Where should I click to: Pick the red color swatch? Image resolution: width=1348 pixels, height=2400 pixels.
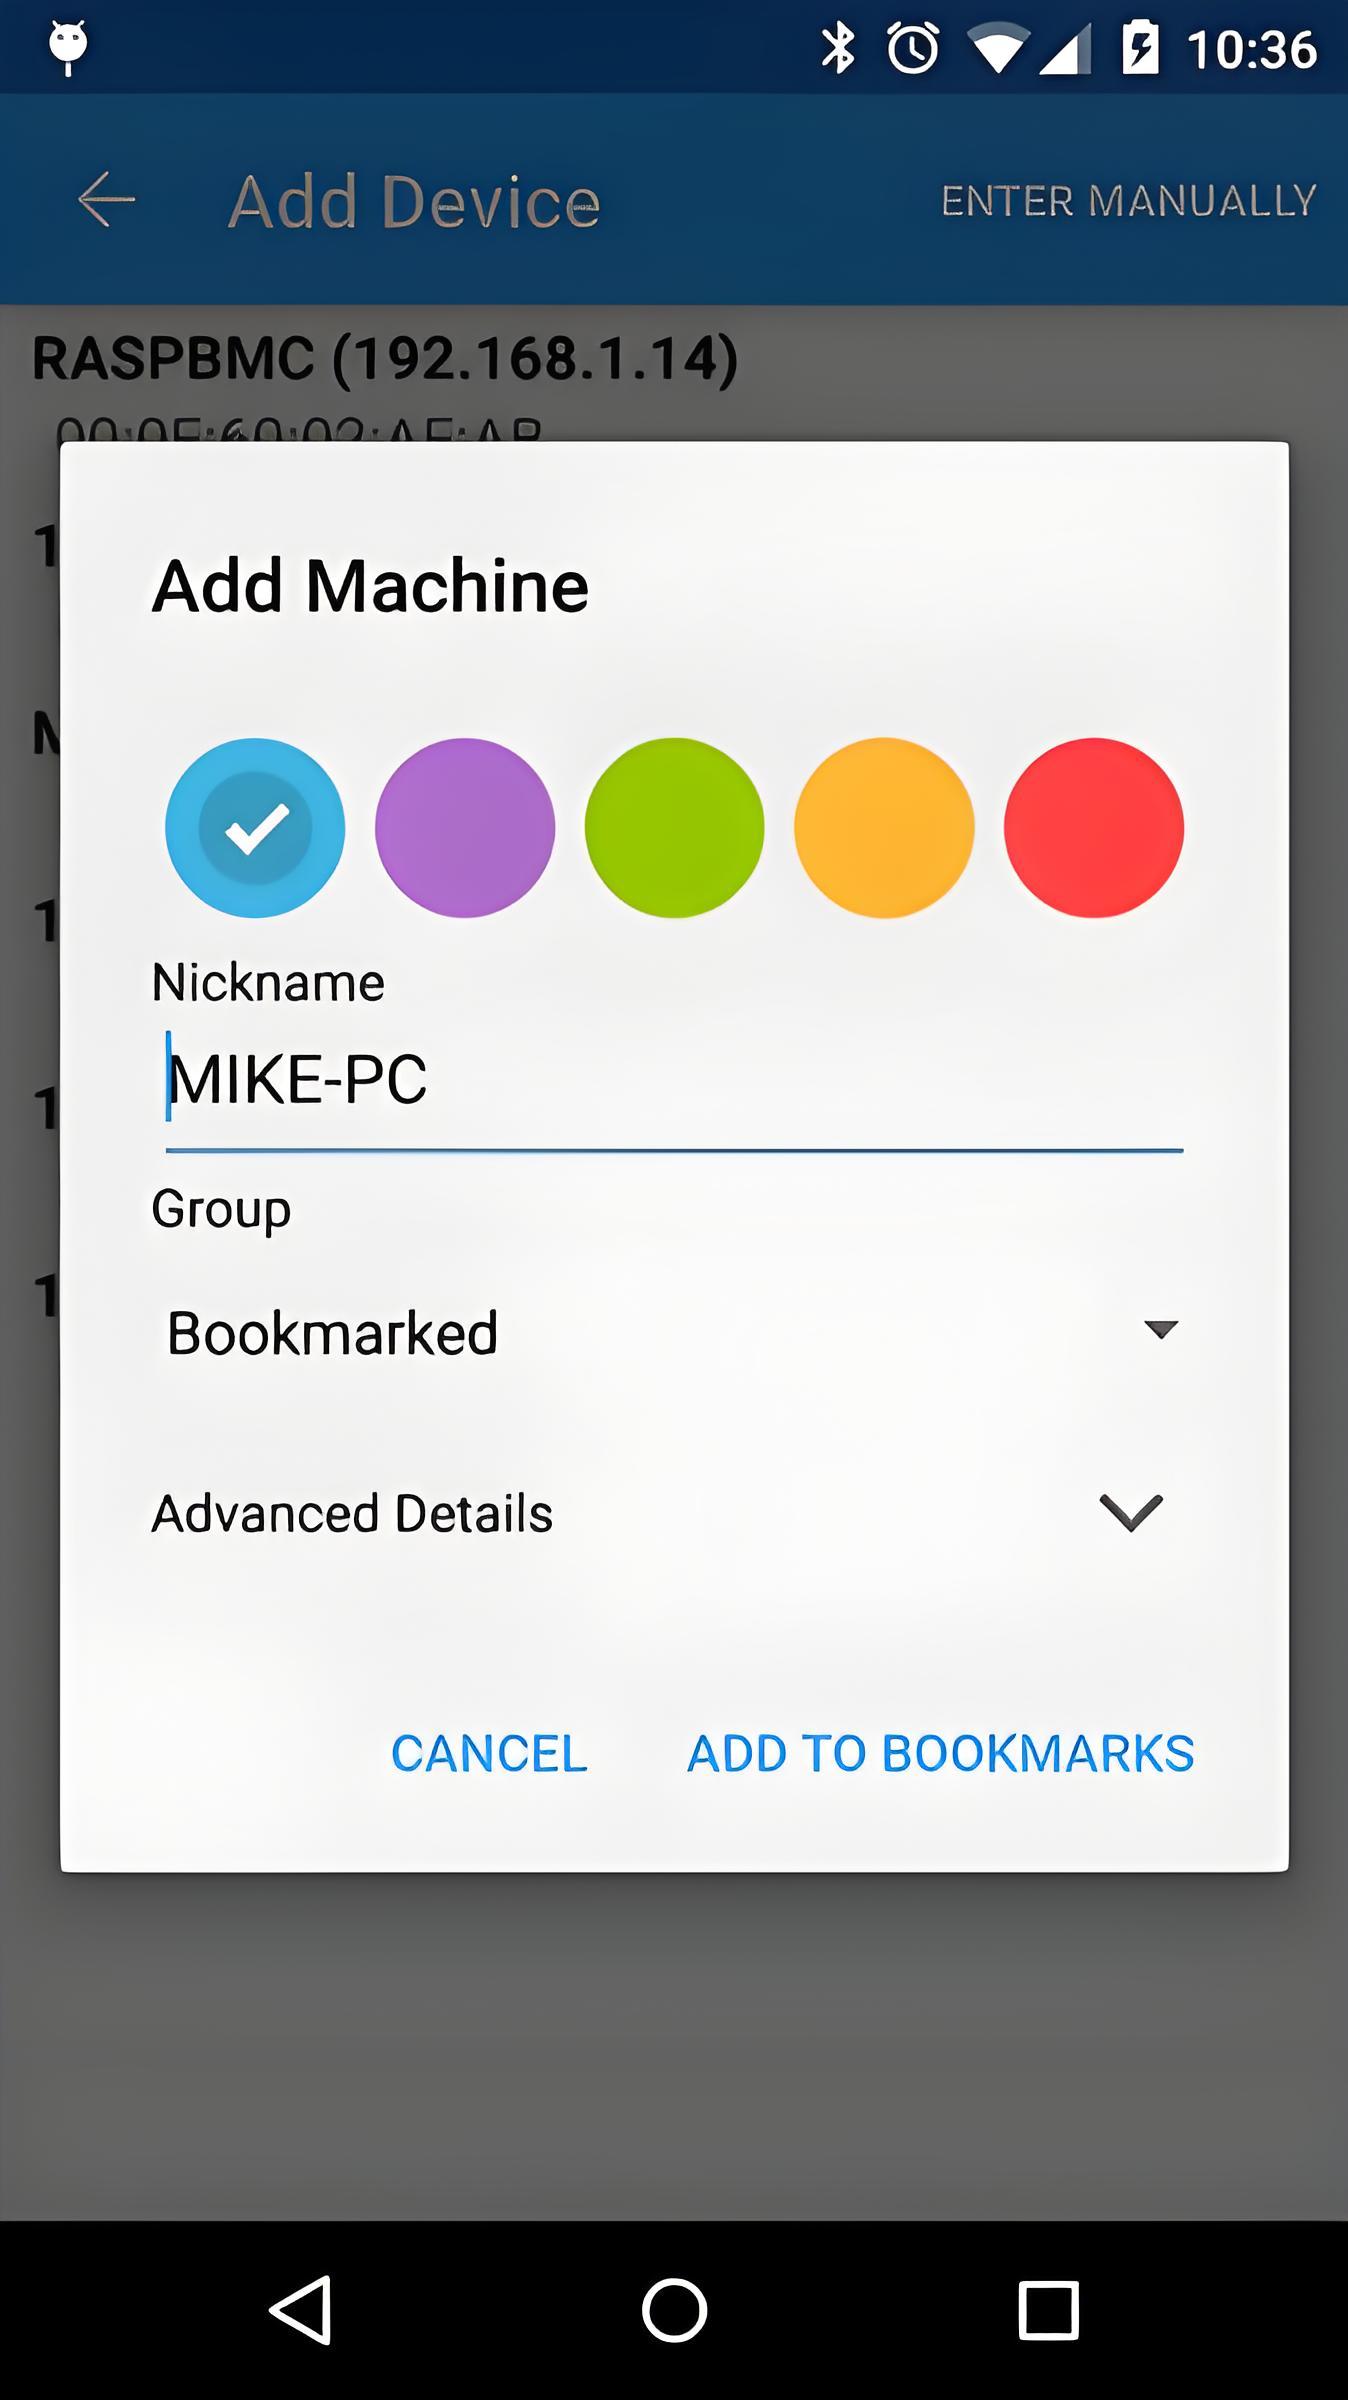click(1094, 828)
